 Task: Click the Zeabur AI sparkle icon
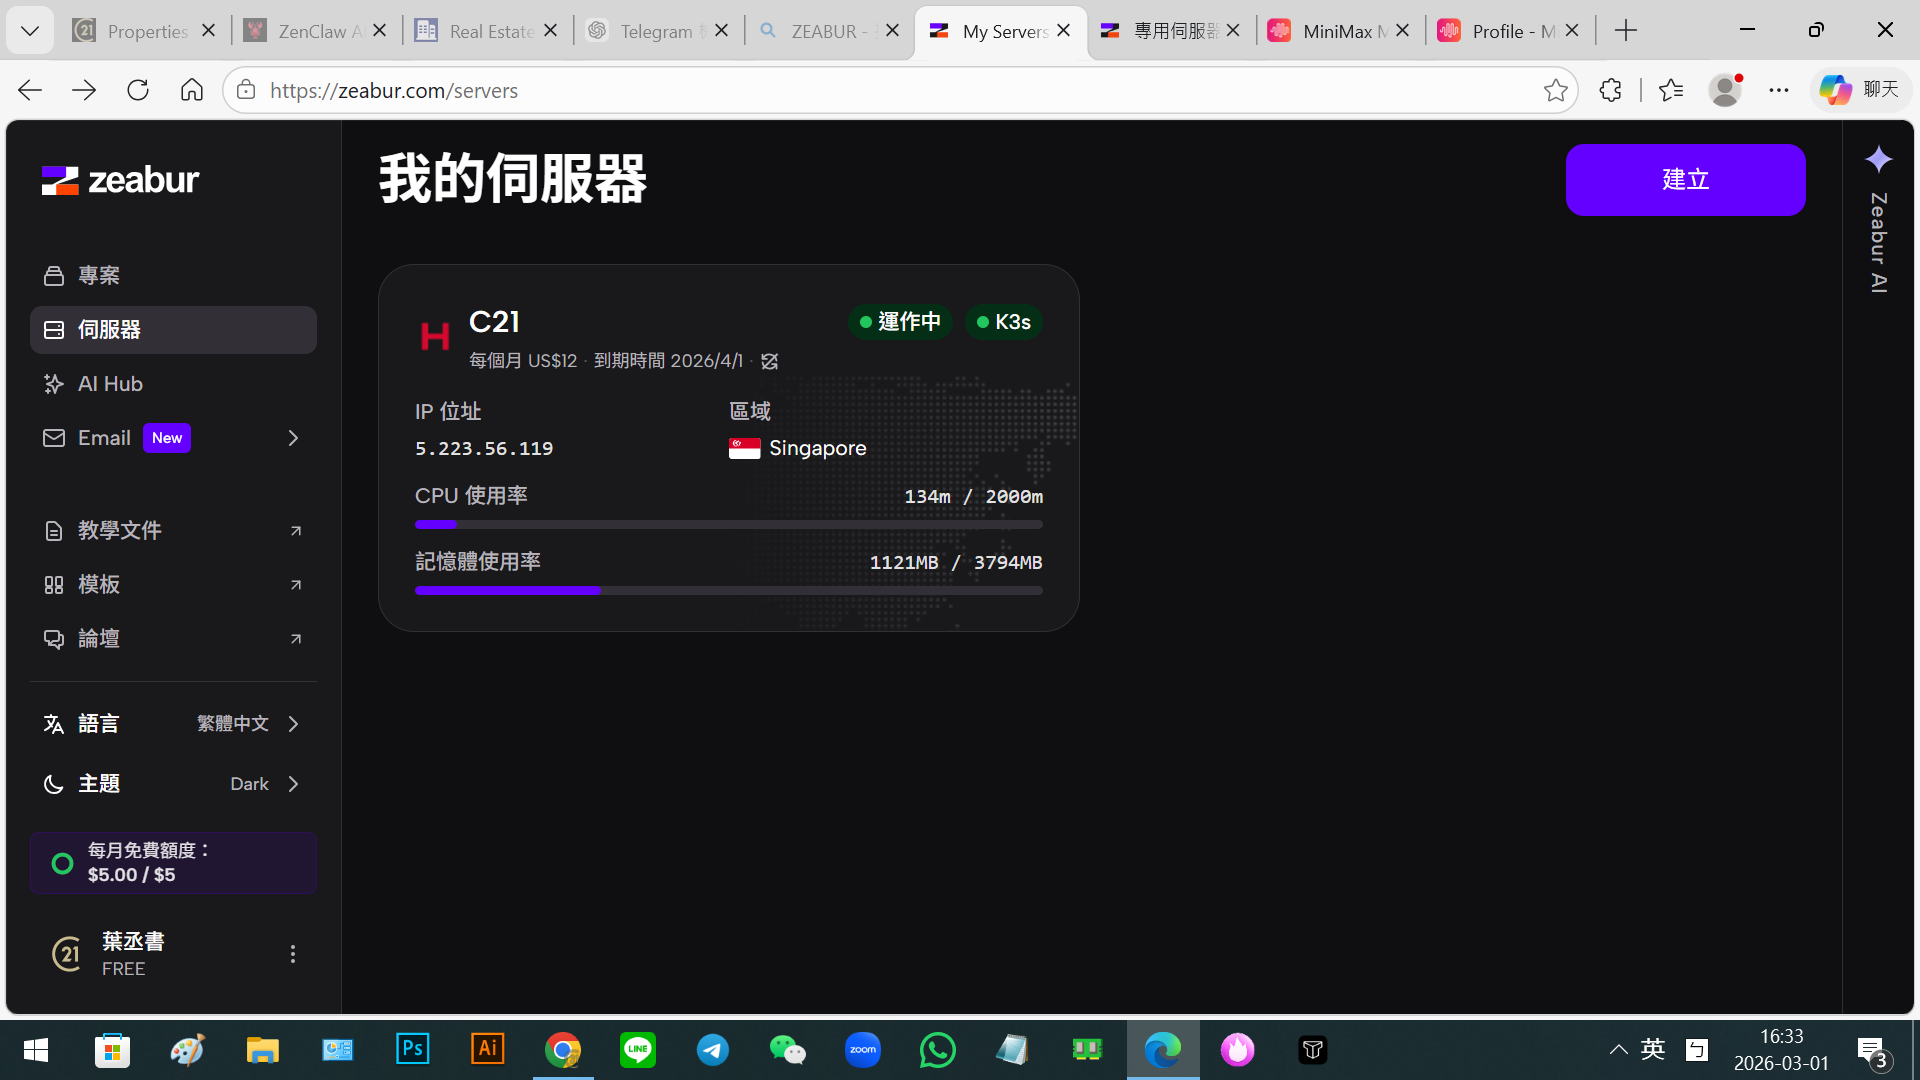(x=1878, y=159)
